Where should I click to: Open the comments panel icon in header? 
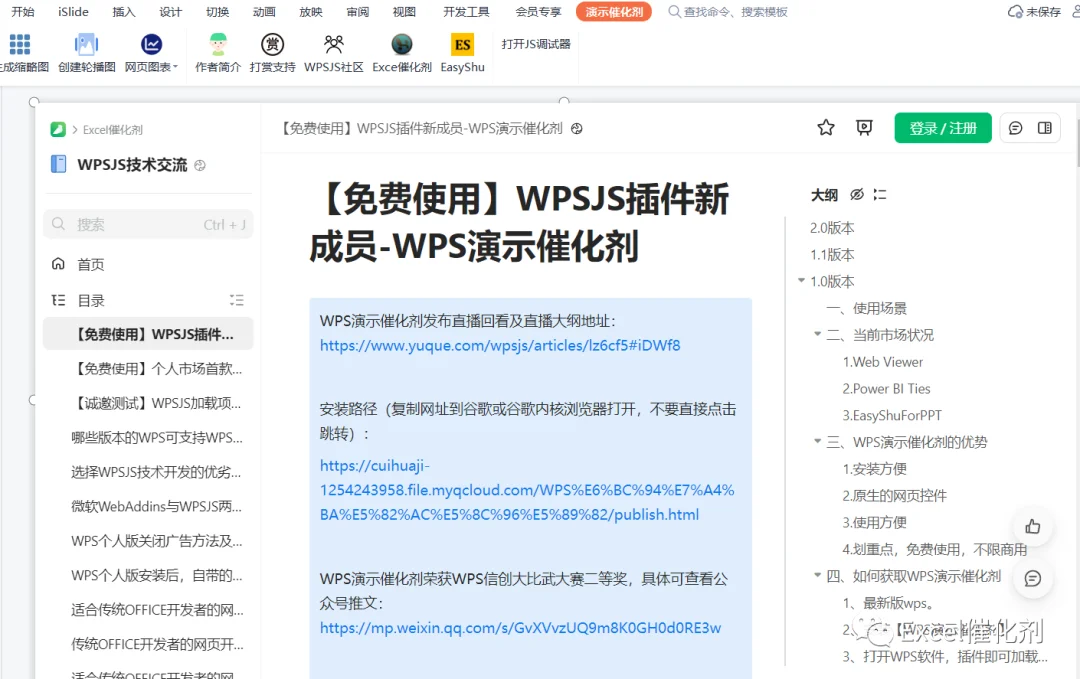pyautogui.click(x=1015, y=128)
